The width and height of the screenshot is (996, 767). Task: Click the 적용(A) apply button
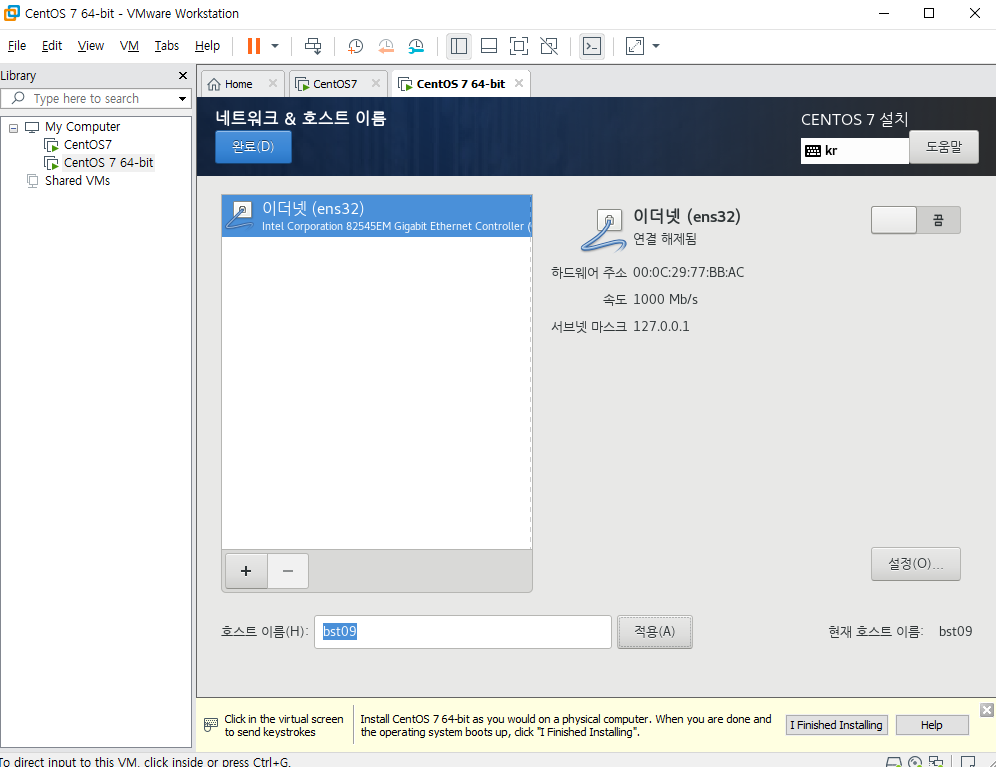pos(655,632)
